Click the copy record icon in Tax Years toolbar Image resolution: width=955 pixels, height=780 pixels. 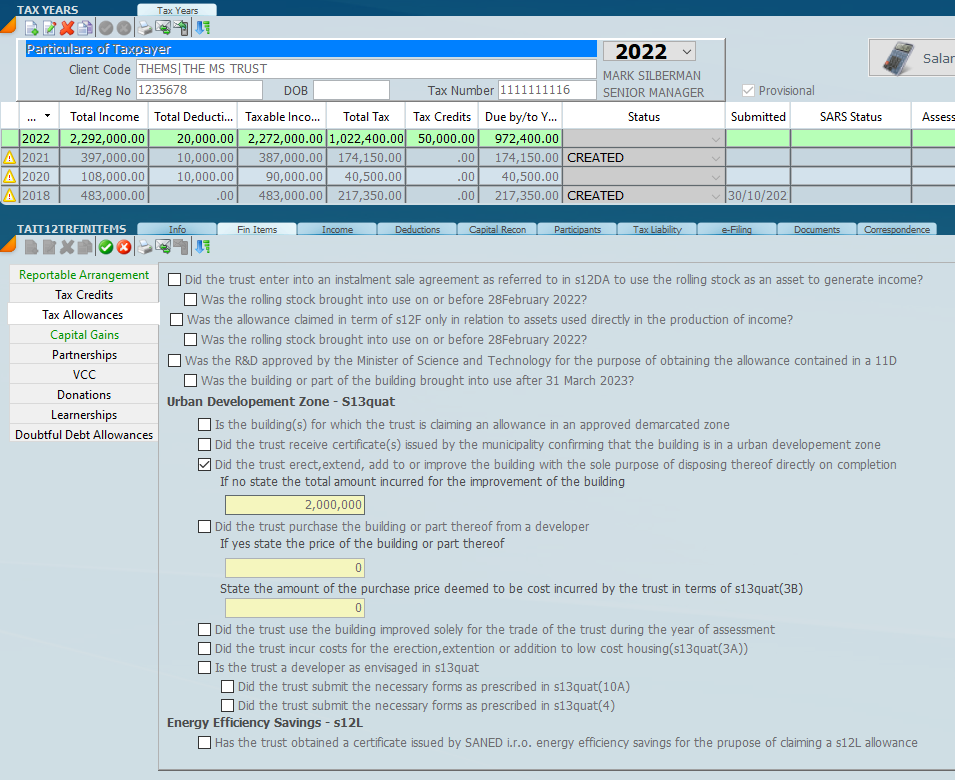85,28
